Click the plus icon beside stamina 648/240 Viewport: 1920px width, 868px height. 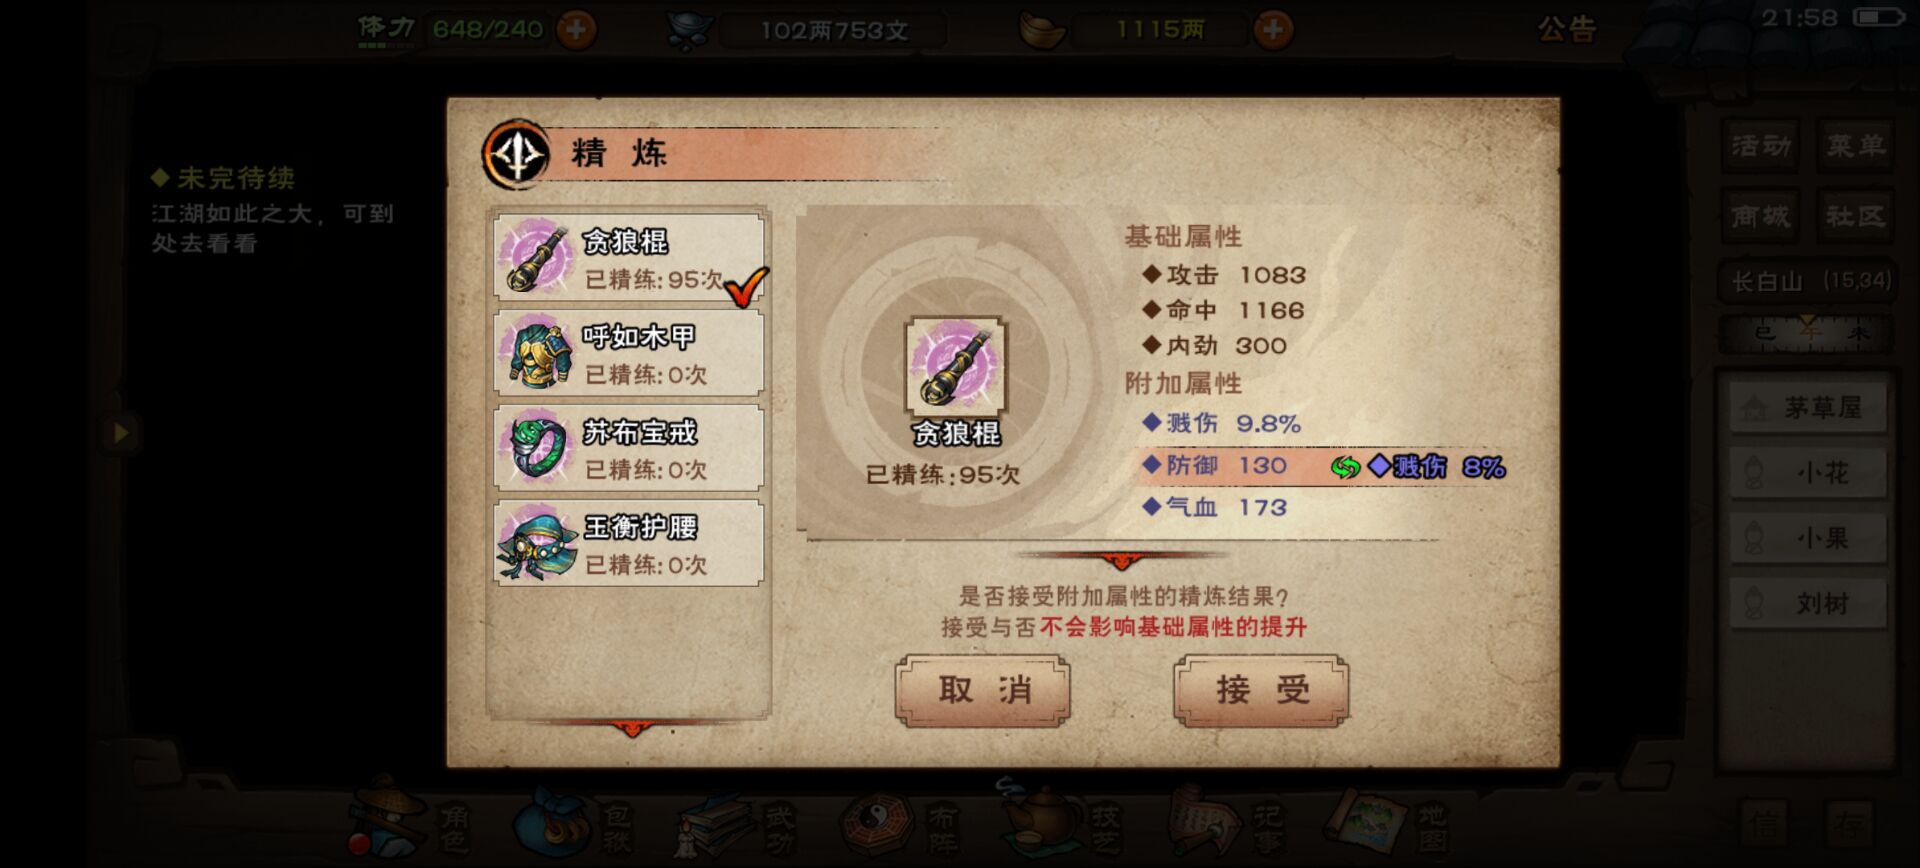point(576,29)
